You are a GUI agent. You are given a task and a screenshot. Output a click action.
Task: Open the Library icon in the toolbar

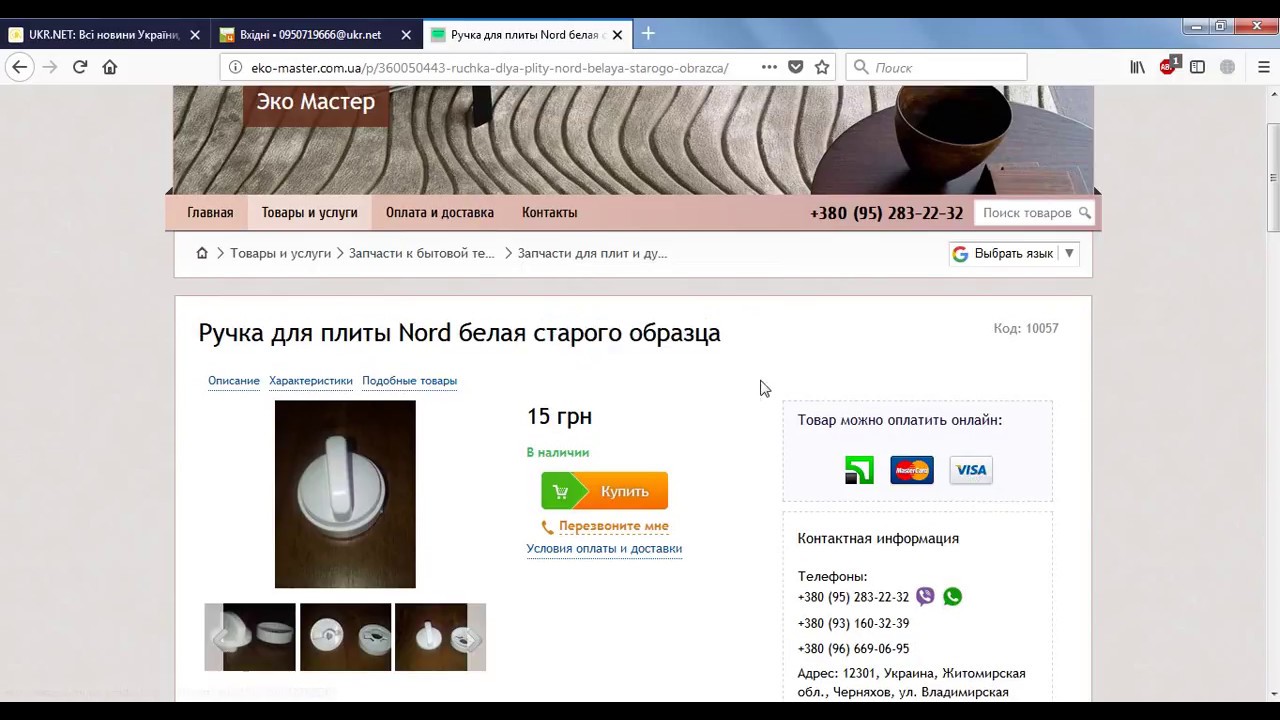(1137, 67)
